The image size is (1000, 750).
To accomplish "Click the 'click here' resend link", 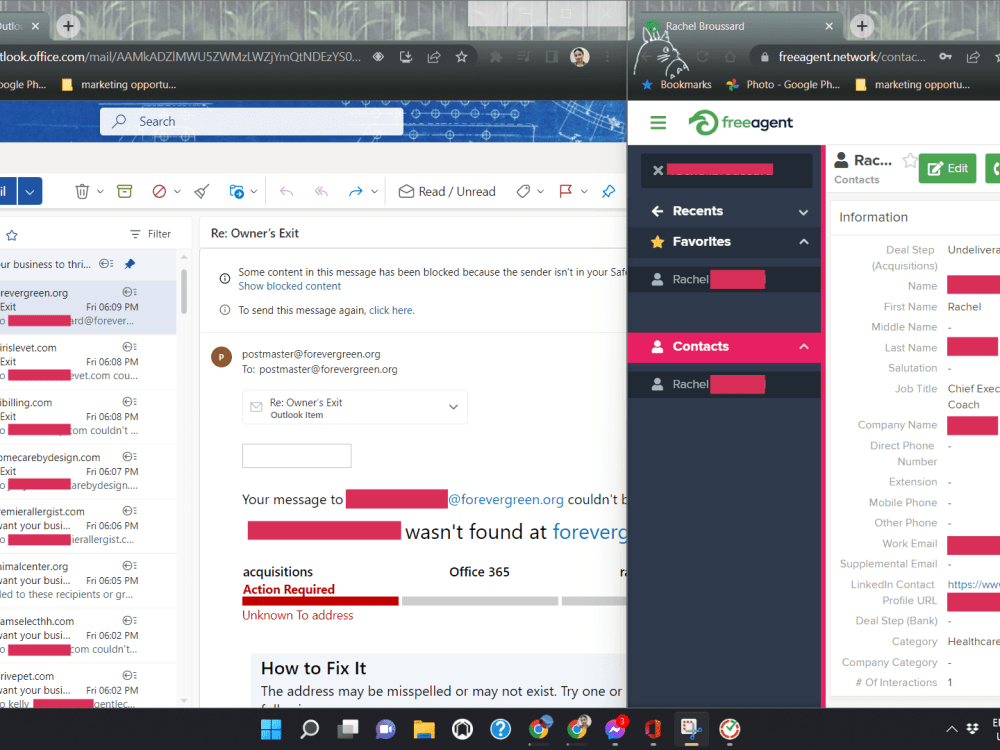I will click(391, 311).
